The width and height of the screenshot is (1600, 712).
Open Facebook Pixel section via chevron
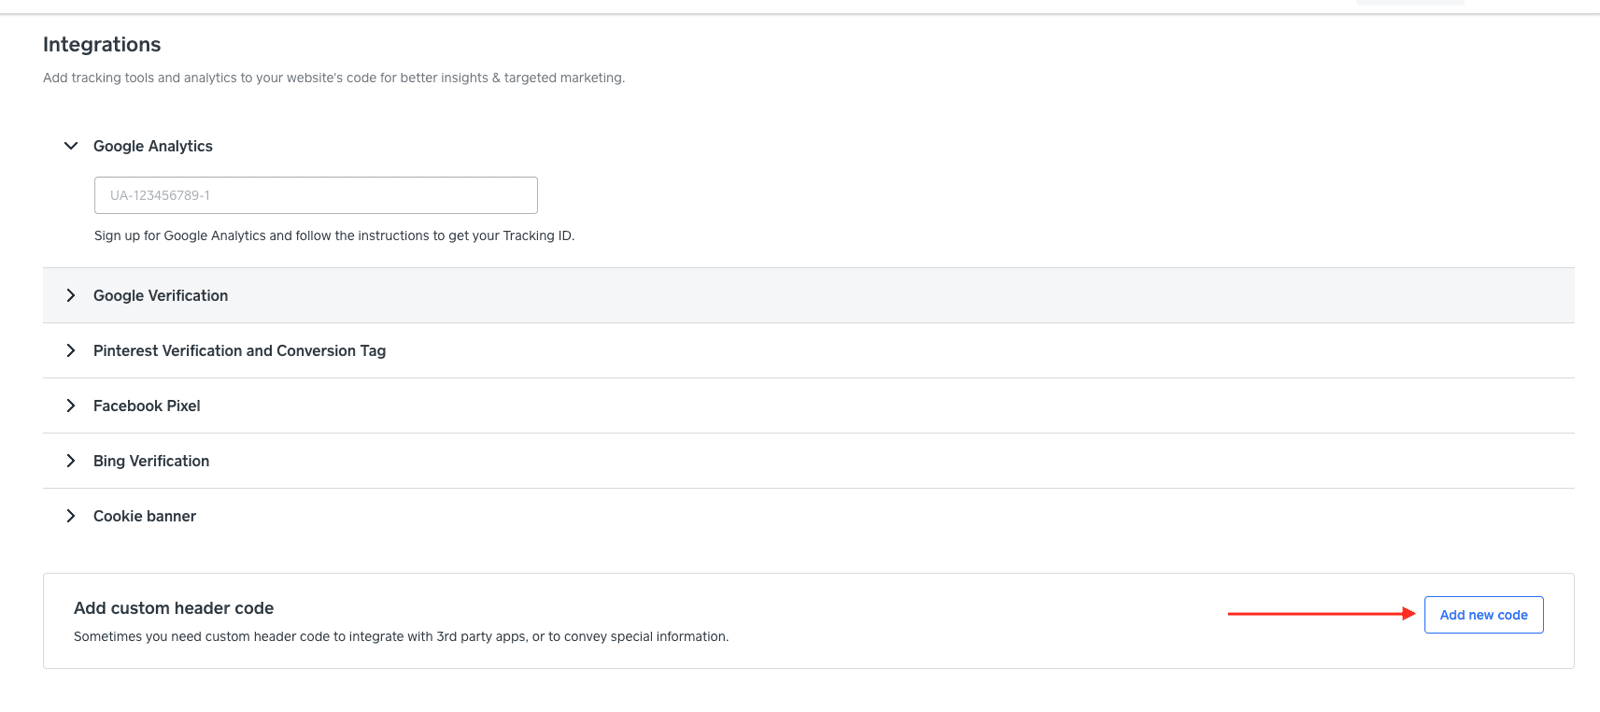71,406
